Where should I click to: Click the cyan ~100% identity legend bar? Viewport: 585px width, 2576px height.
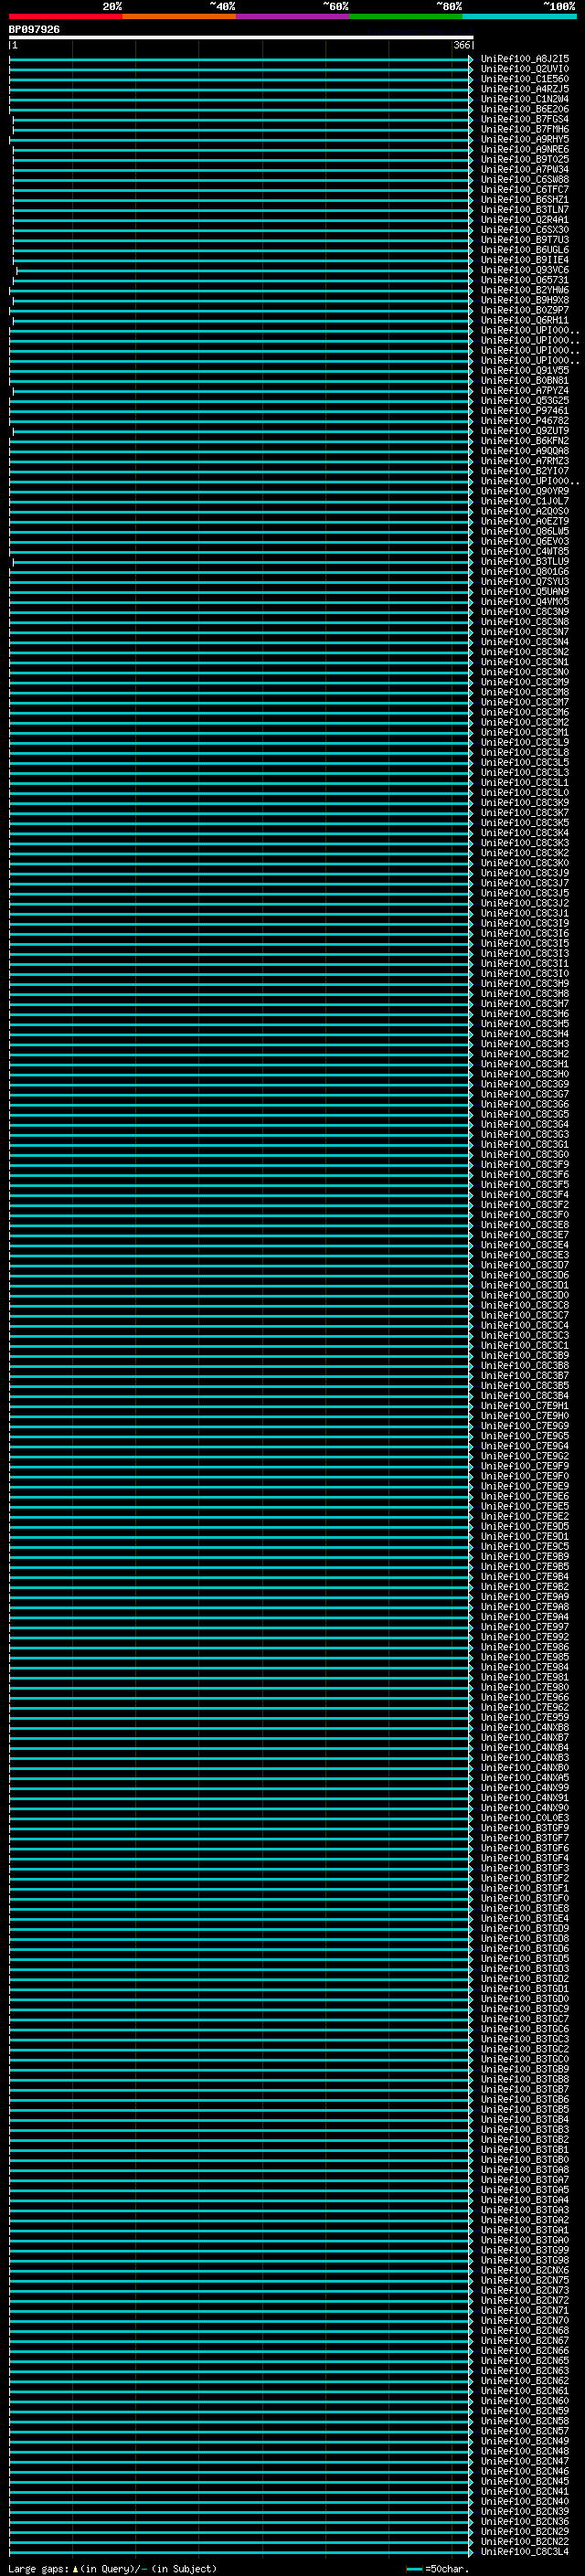[519, 16]
